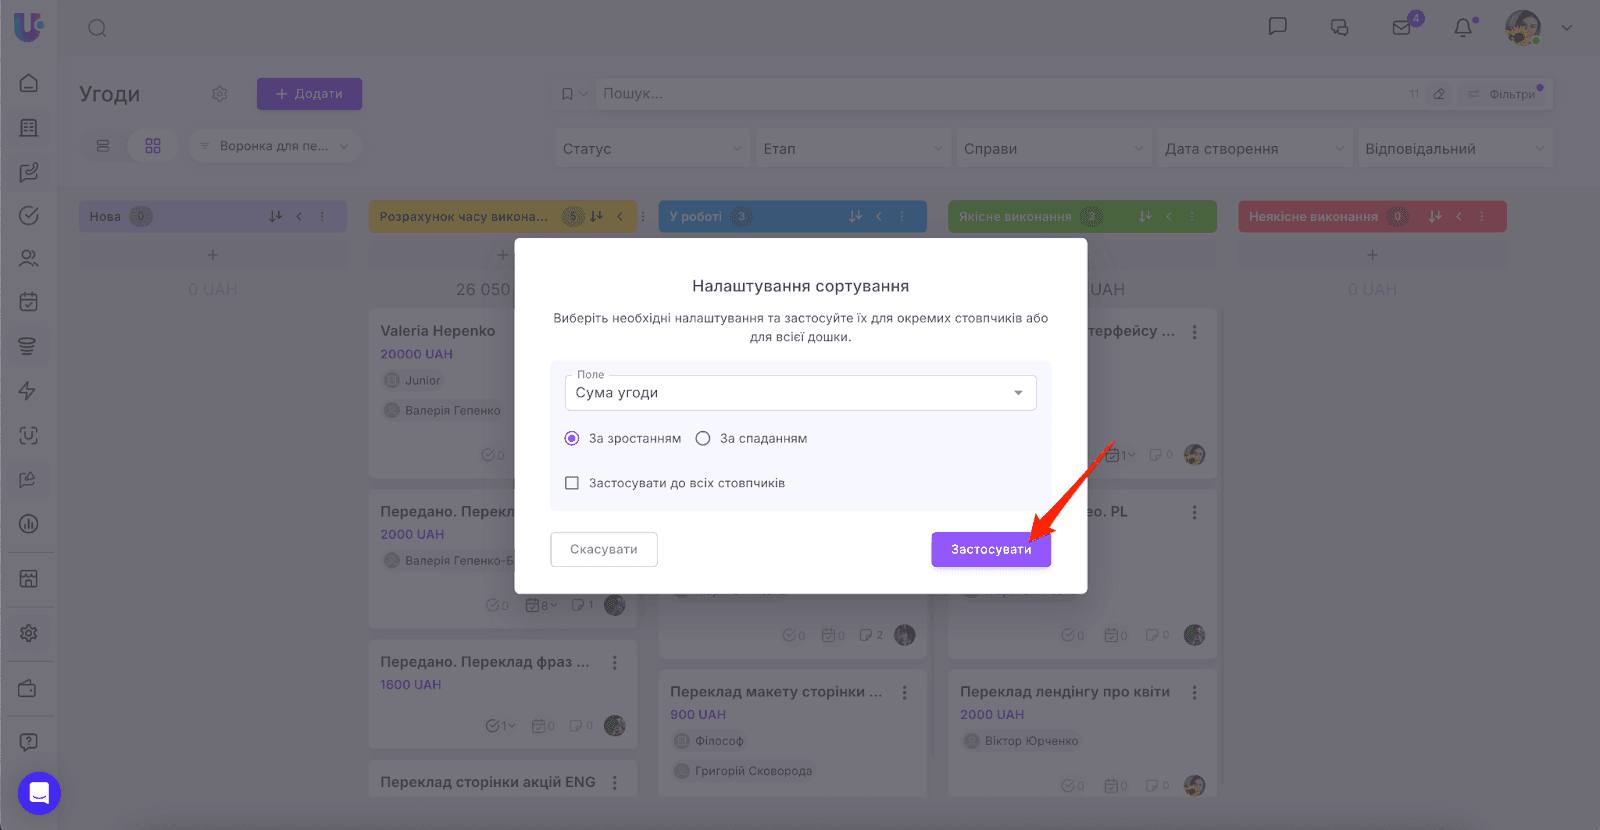Screen dimensions: 1600x830
Task: Select the За зростанням radio option
Action: (572, 438)
